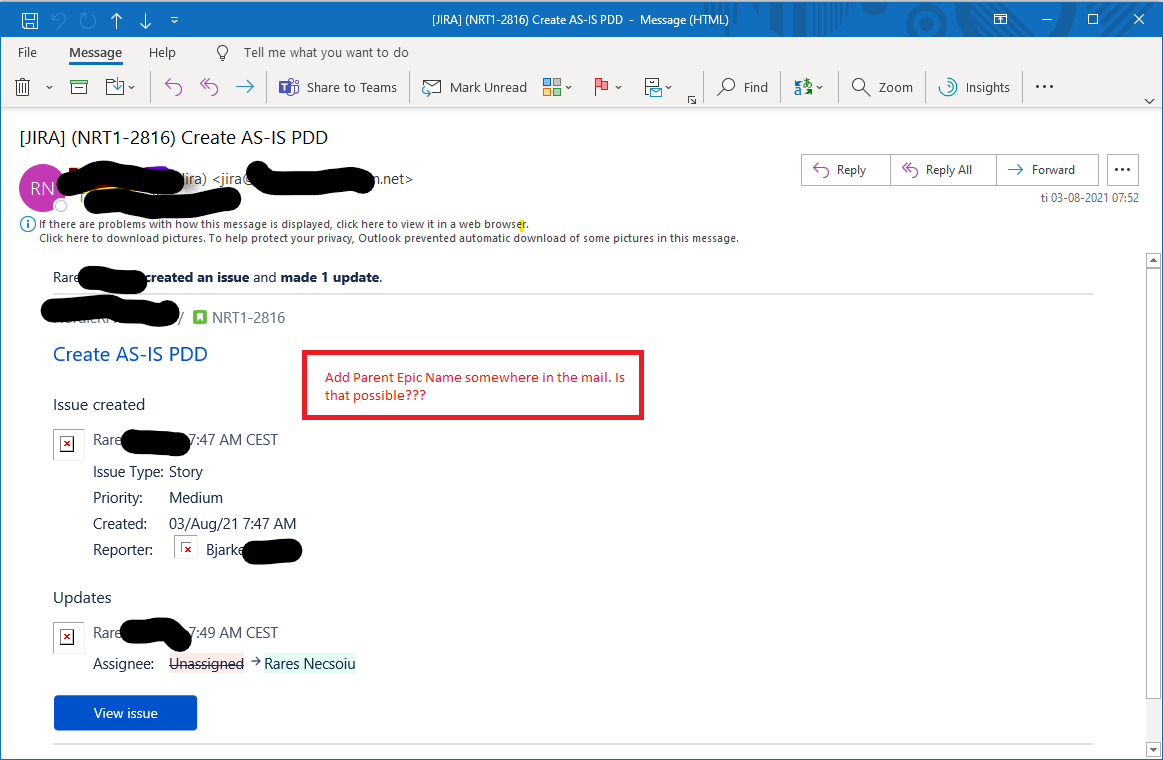The width and height of the screenshot is (1163, 760).
Task: Click the green story icon beside NRT1-2816
Action: point(200,317)
